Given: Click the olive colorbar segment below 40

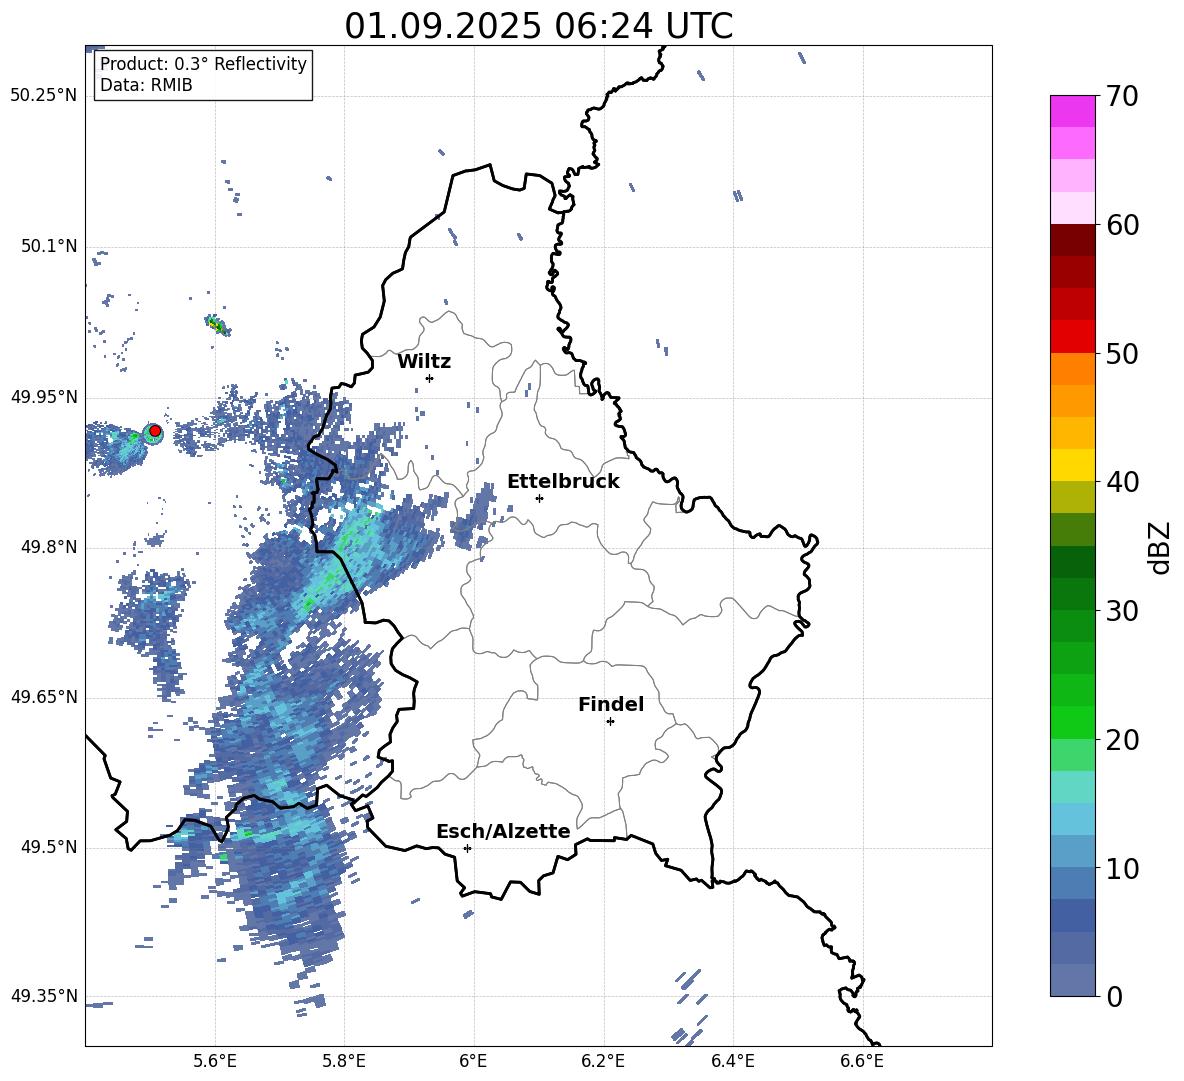Looking at the screenshot, I should tap(1072, 497).
